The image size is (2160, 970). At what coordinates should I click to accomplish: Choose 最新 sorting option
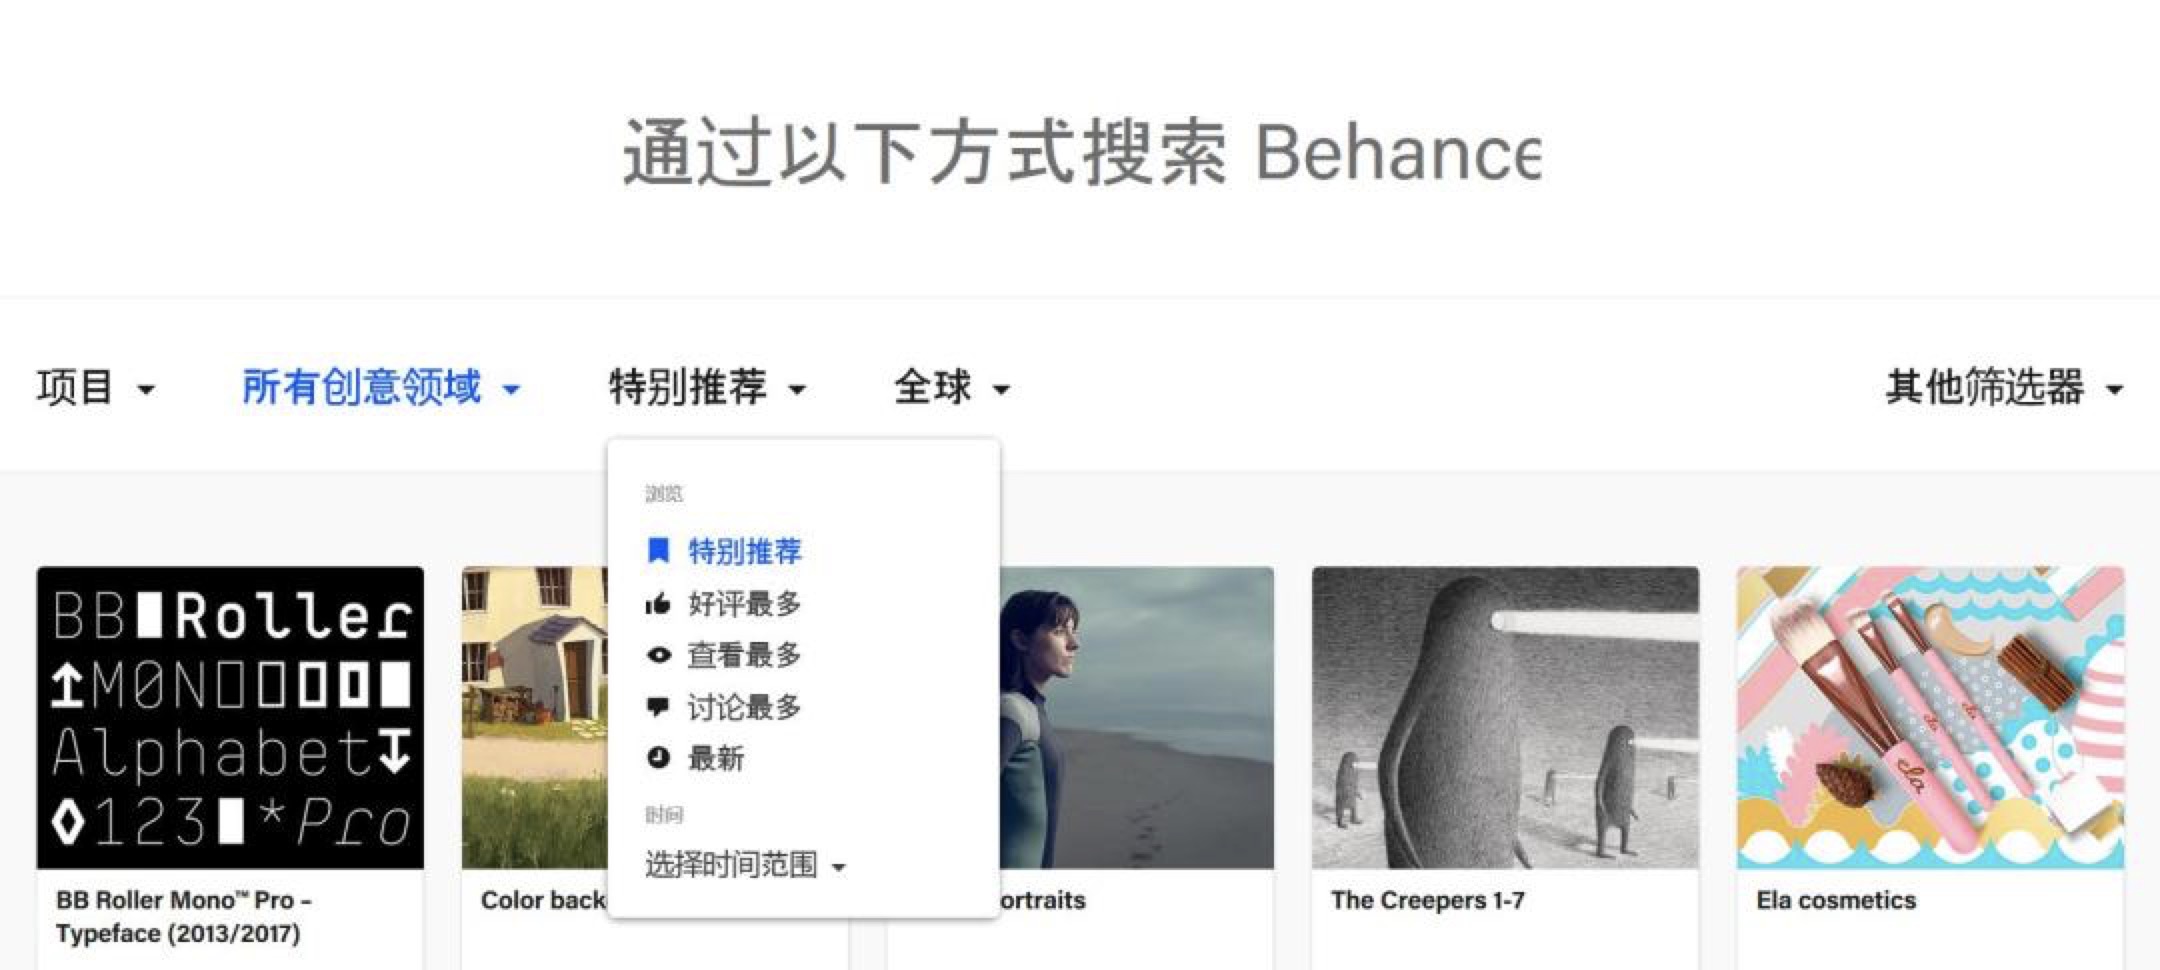click(716, 758)
